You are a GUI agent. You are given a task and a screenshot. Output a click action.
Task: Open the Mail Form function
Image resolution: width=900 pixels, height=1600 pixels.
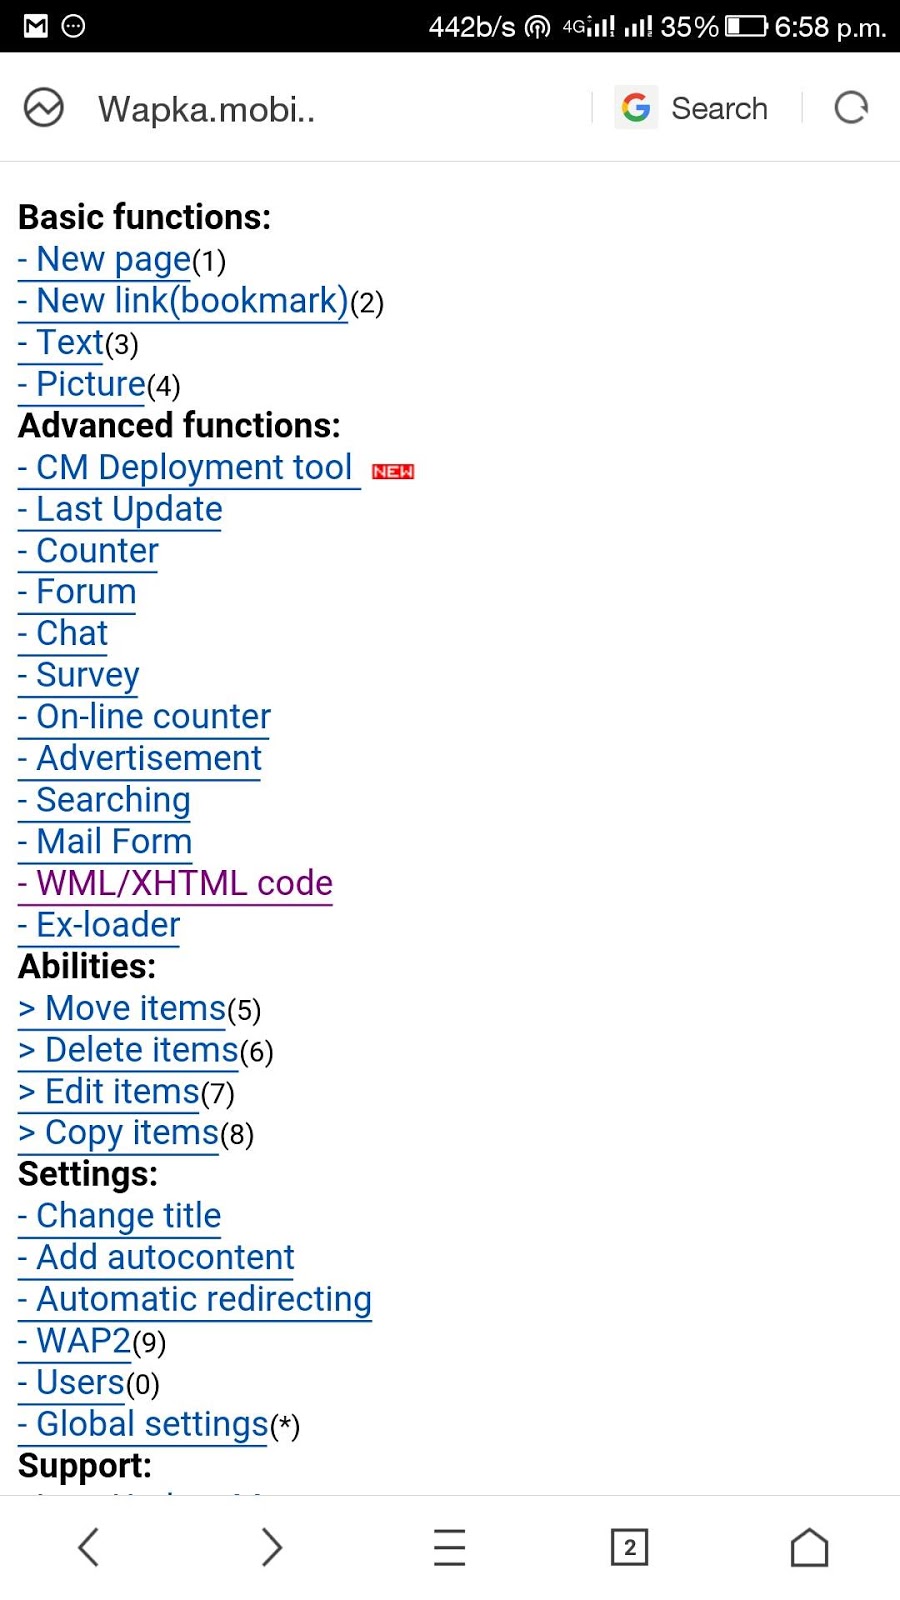pyautogui.click(x=104, y=841)
